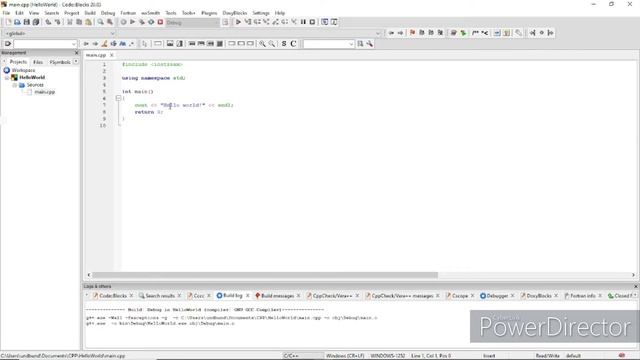Open the Debug build target dropdown
Viewport: 640px width, 360px height.
pos(192,22)
